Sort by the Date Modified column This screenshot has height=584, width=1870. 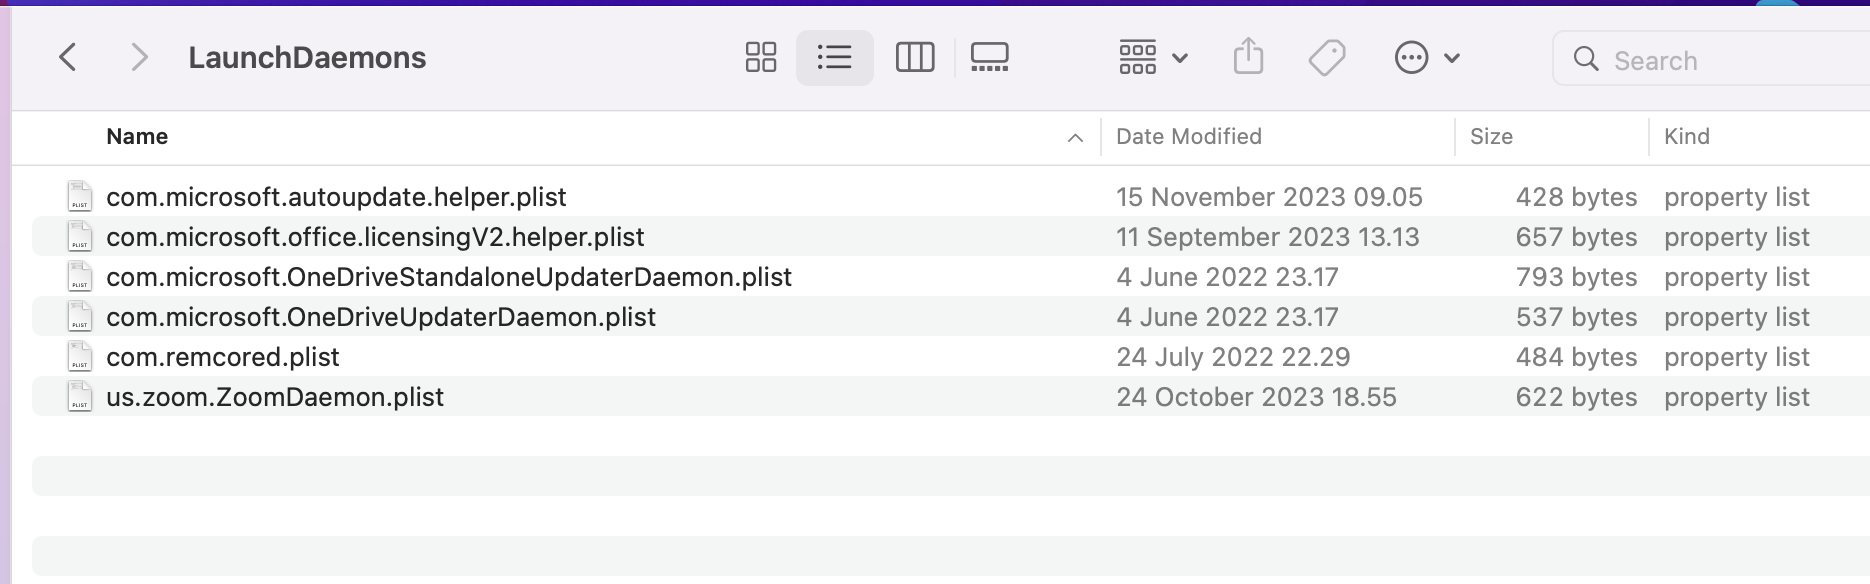(x=1188, y=137)
